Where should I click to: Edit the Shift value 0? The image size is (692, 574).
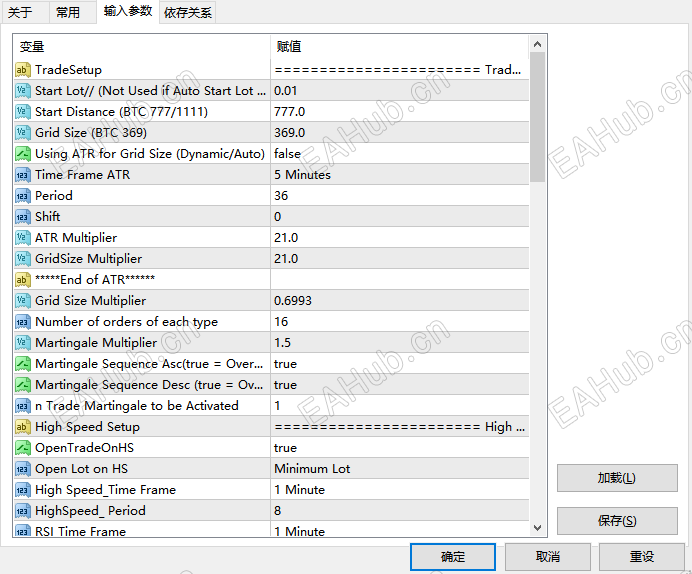coord(400,217)
